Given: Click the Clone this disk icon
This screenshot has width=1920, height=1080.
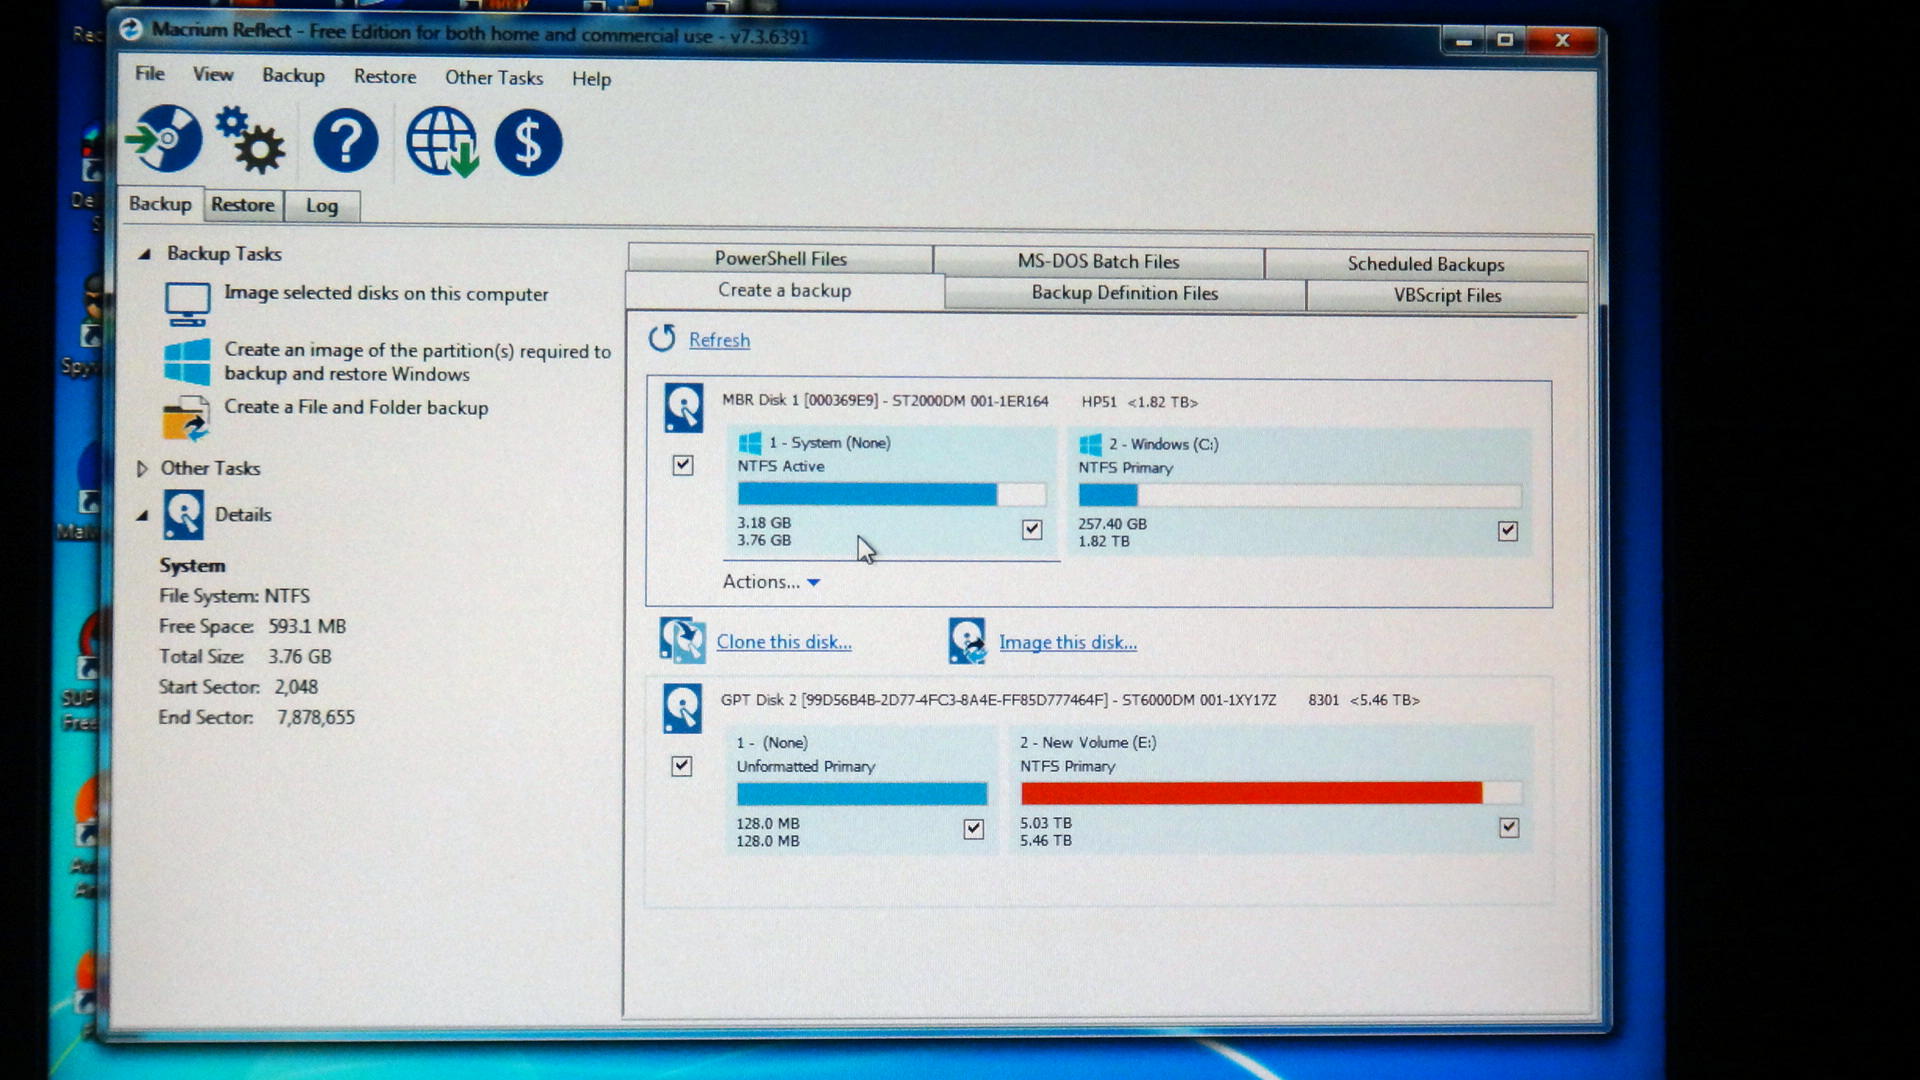Looking at the screenshot, I should click(682, 640).
